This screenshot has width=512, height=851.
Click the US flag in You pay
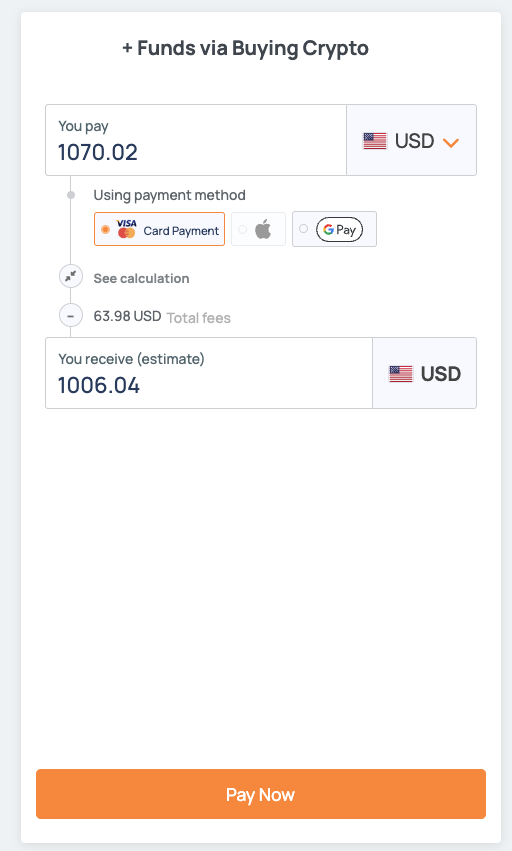(375, 141)
